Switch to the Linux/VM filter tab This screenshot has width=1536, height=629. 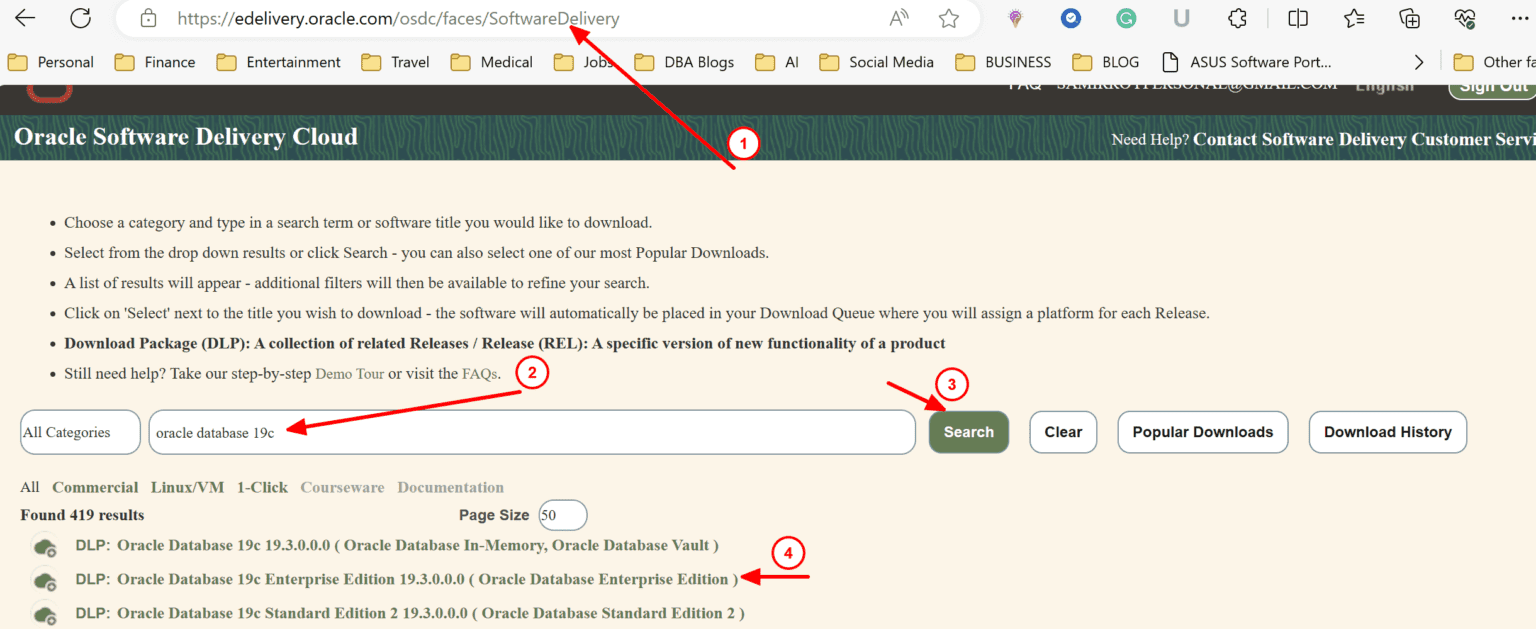[187, 487]
